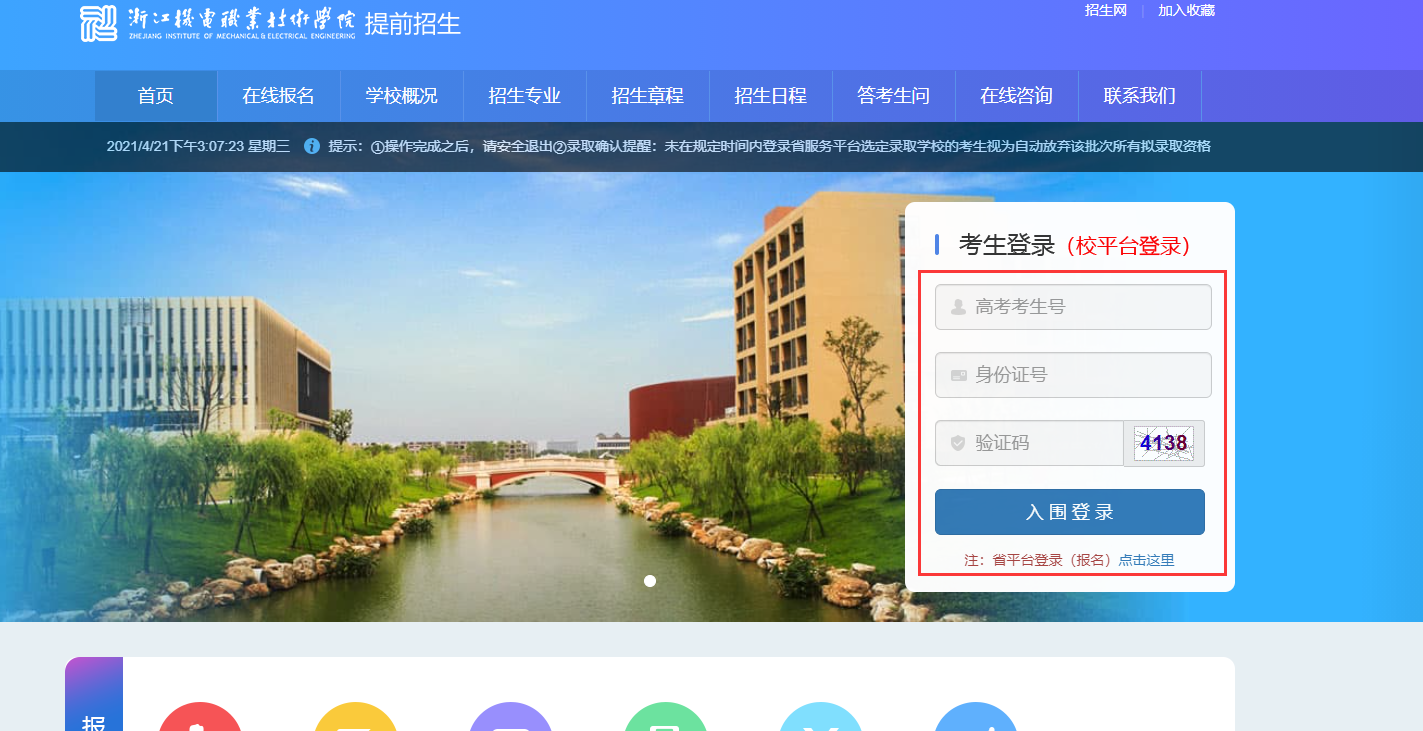Screen dimensions: 1423x731
Task: Click the red circular icon in bottom panel
Action: (x=200, y=717)
